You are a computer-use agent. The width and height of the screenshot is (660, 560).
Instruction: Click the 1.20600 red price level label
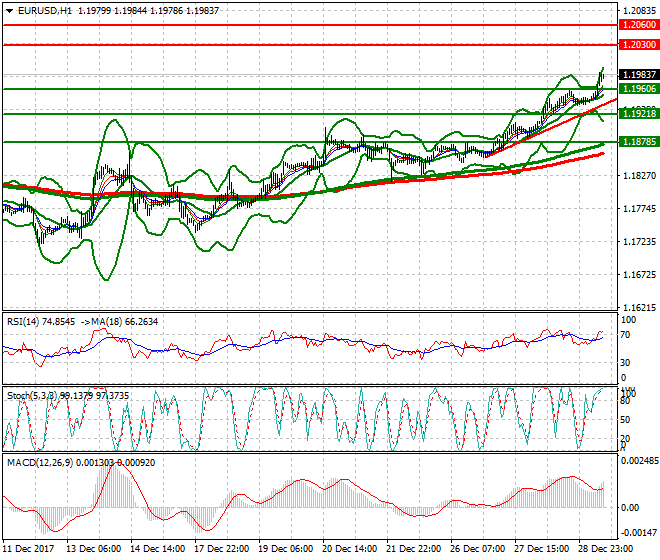click(639, 25)
